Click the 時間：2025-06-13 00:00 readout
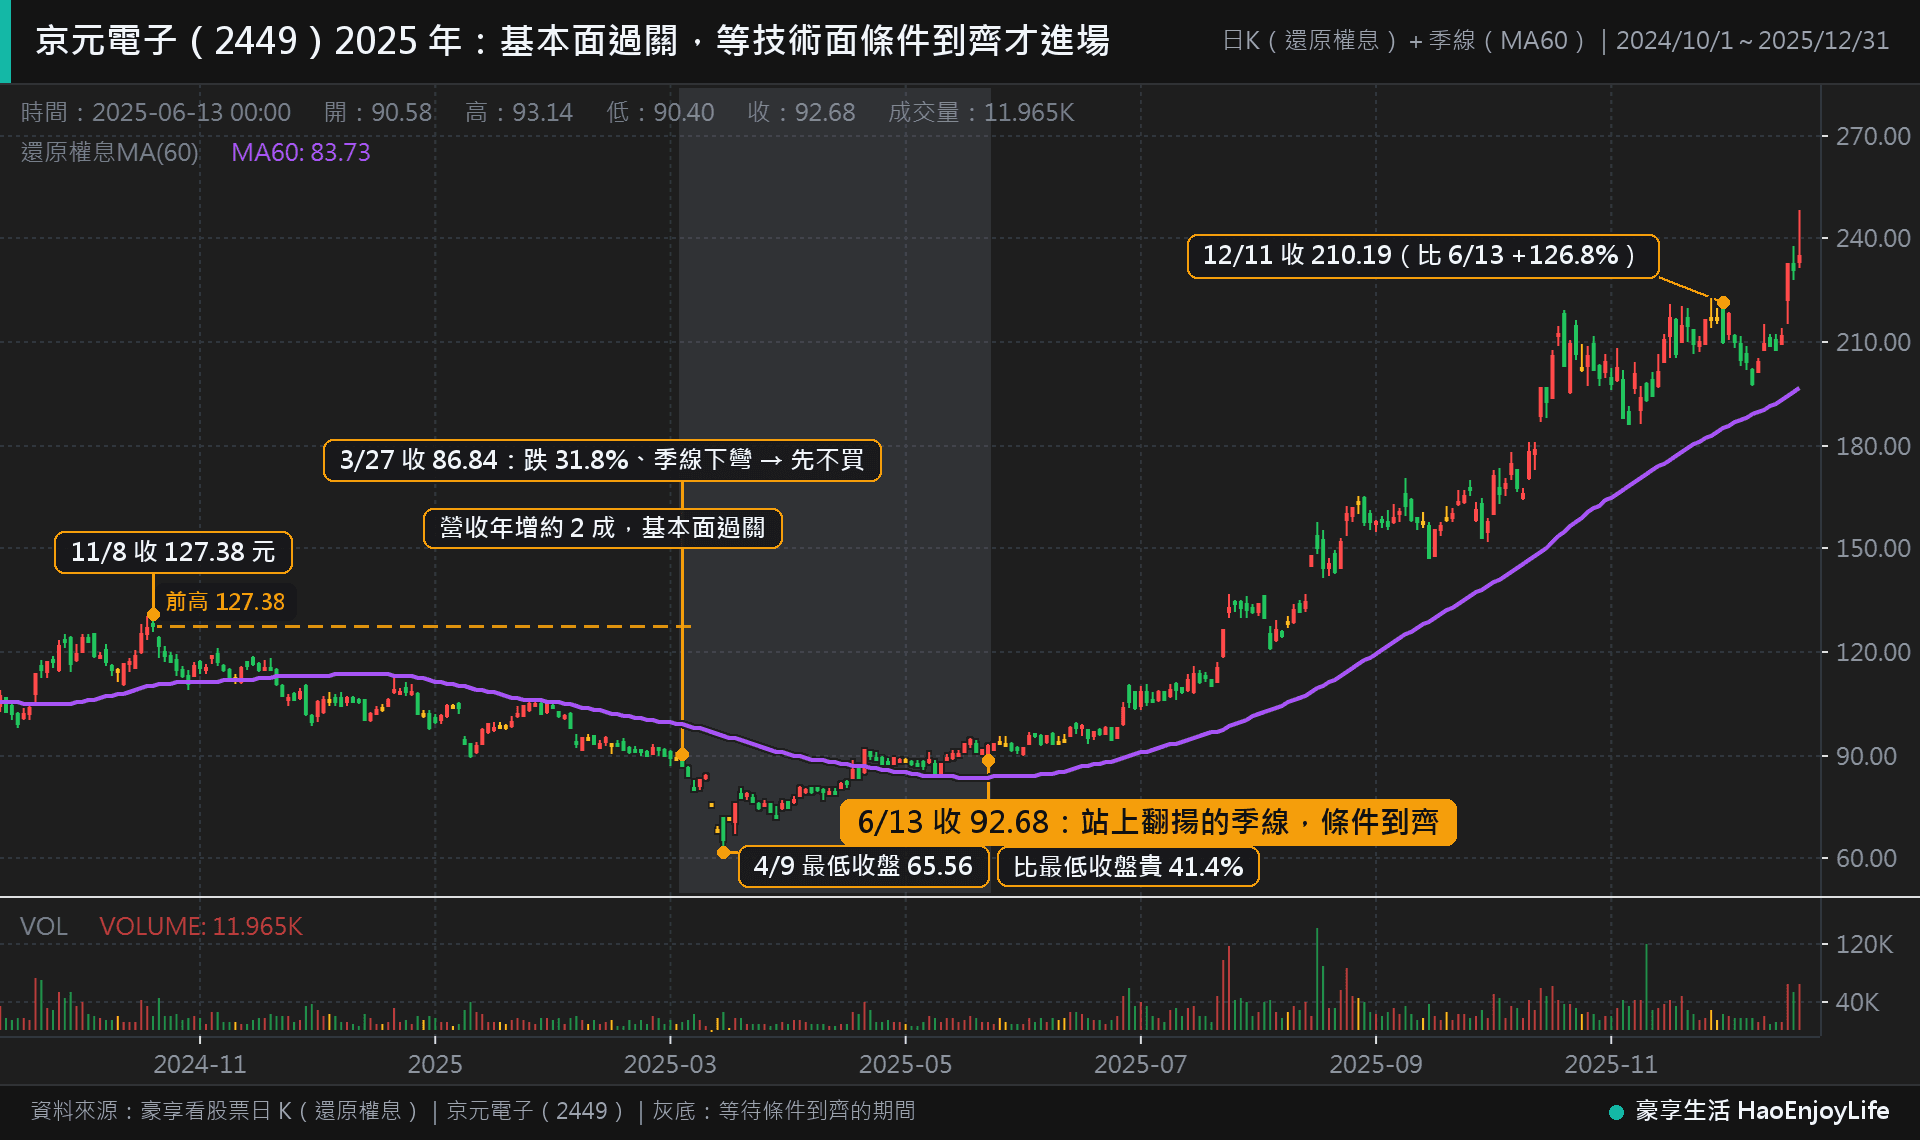The image size is (1920, 1140). 156,112
